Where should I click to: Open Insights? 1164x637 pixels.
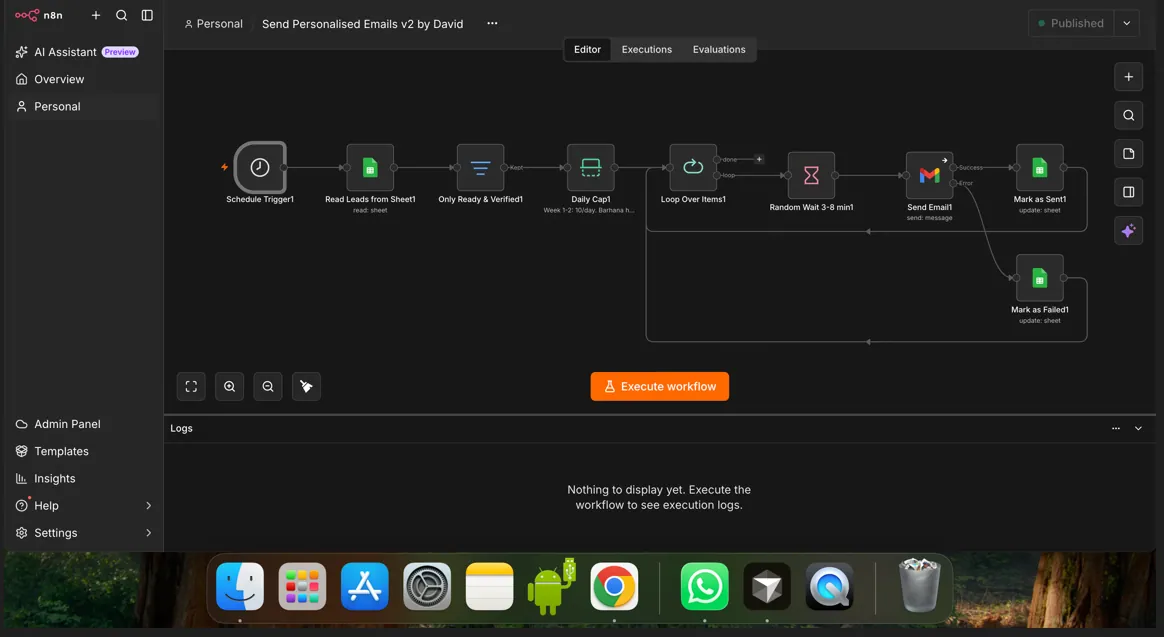pos(54,479)
